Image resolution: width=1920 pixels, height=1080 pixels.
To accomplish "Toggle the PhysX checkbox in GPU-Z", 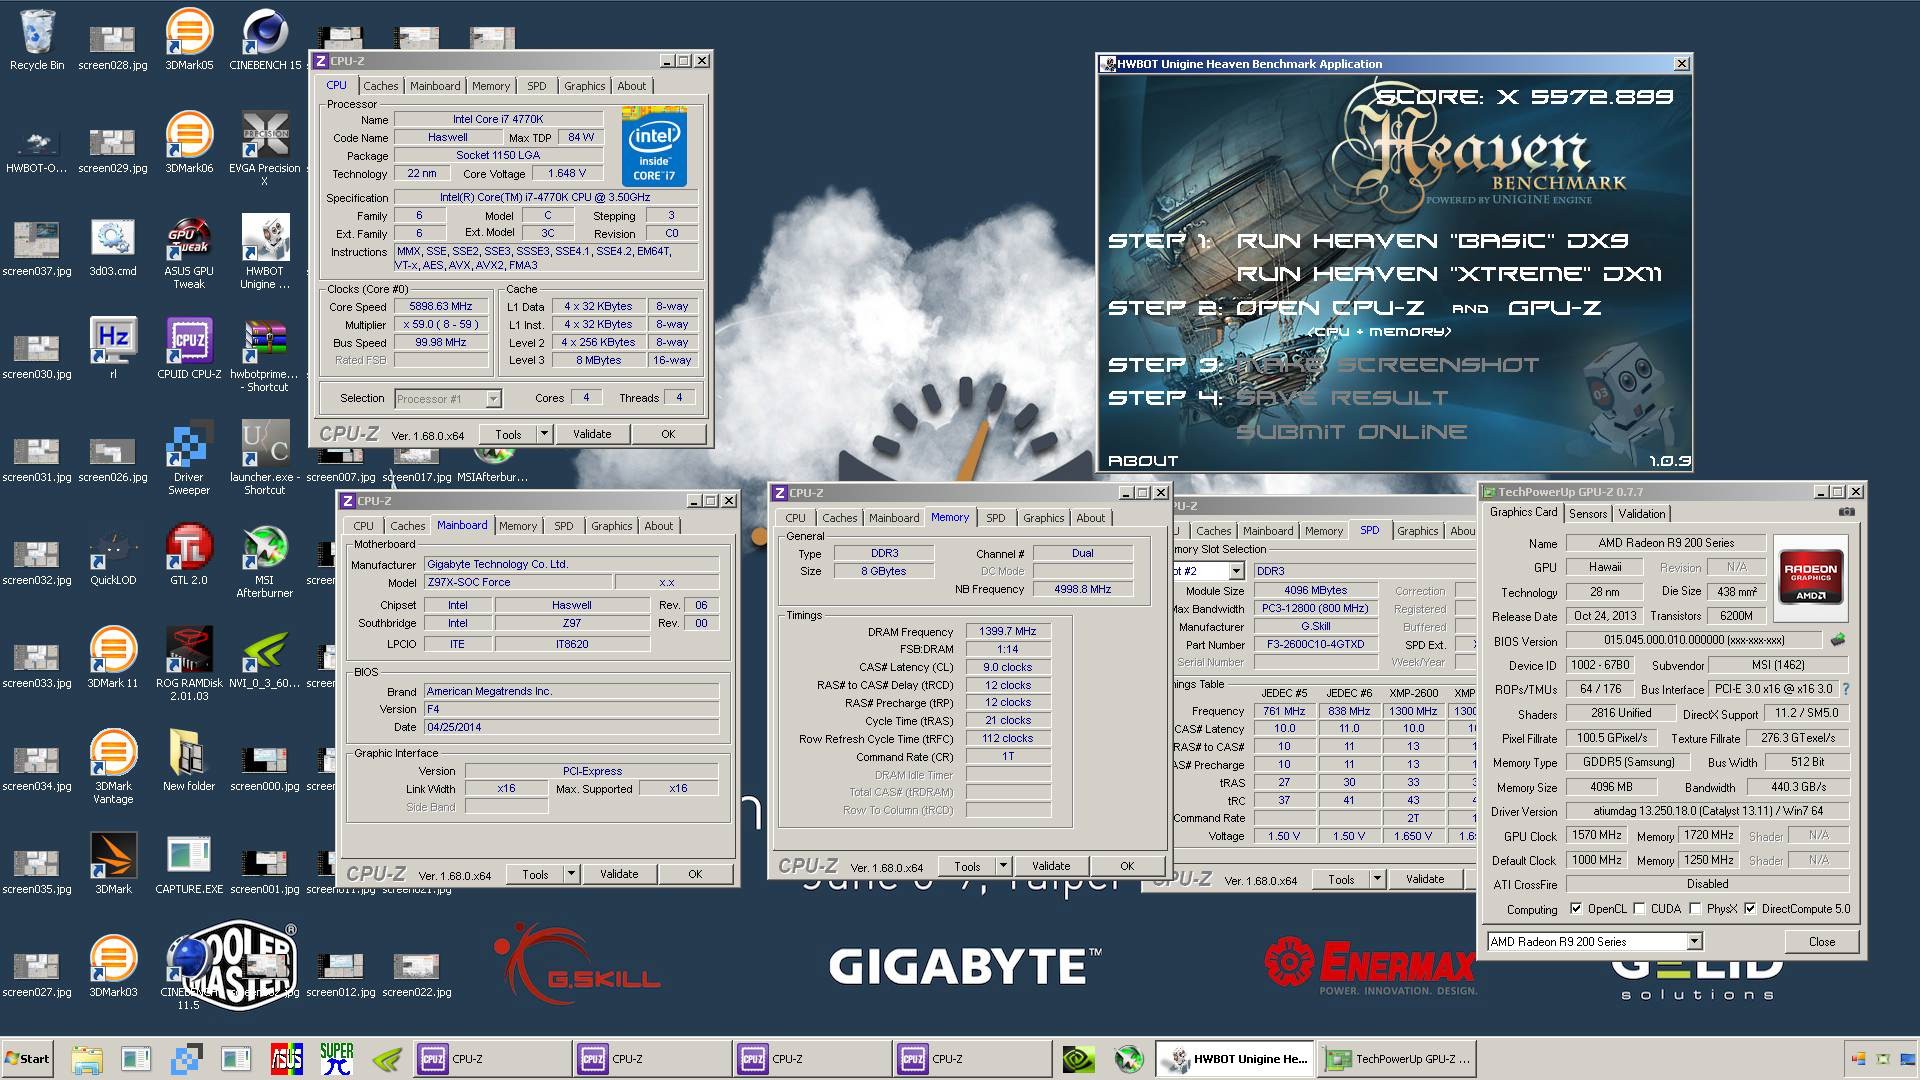I will pyautogui.click(x=1695, y=909).
